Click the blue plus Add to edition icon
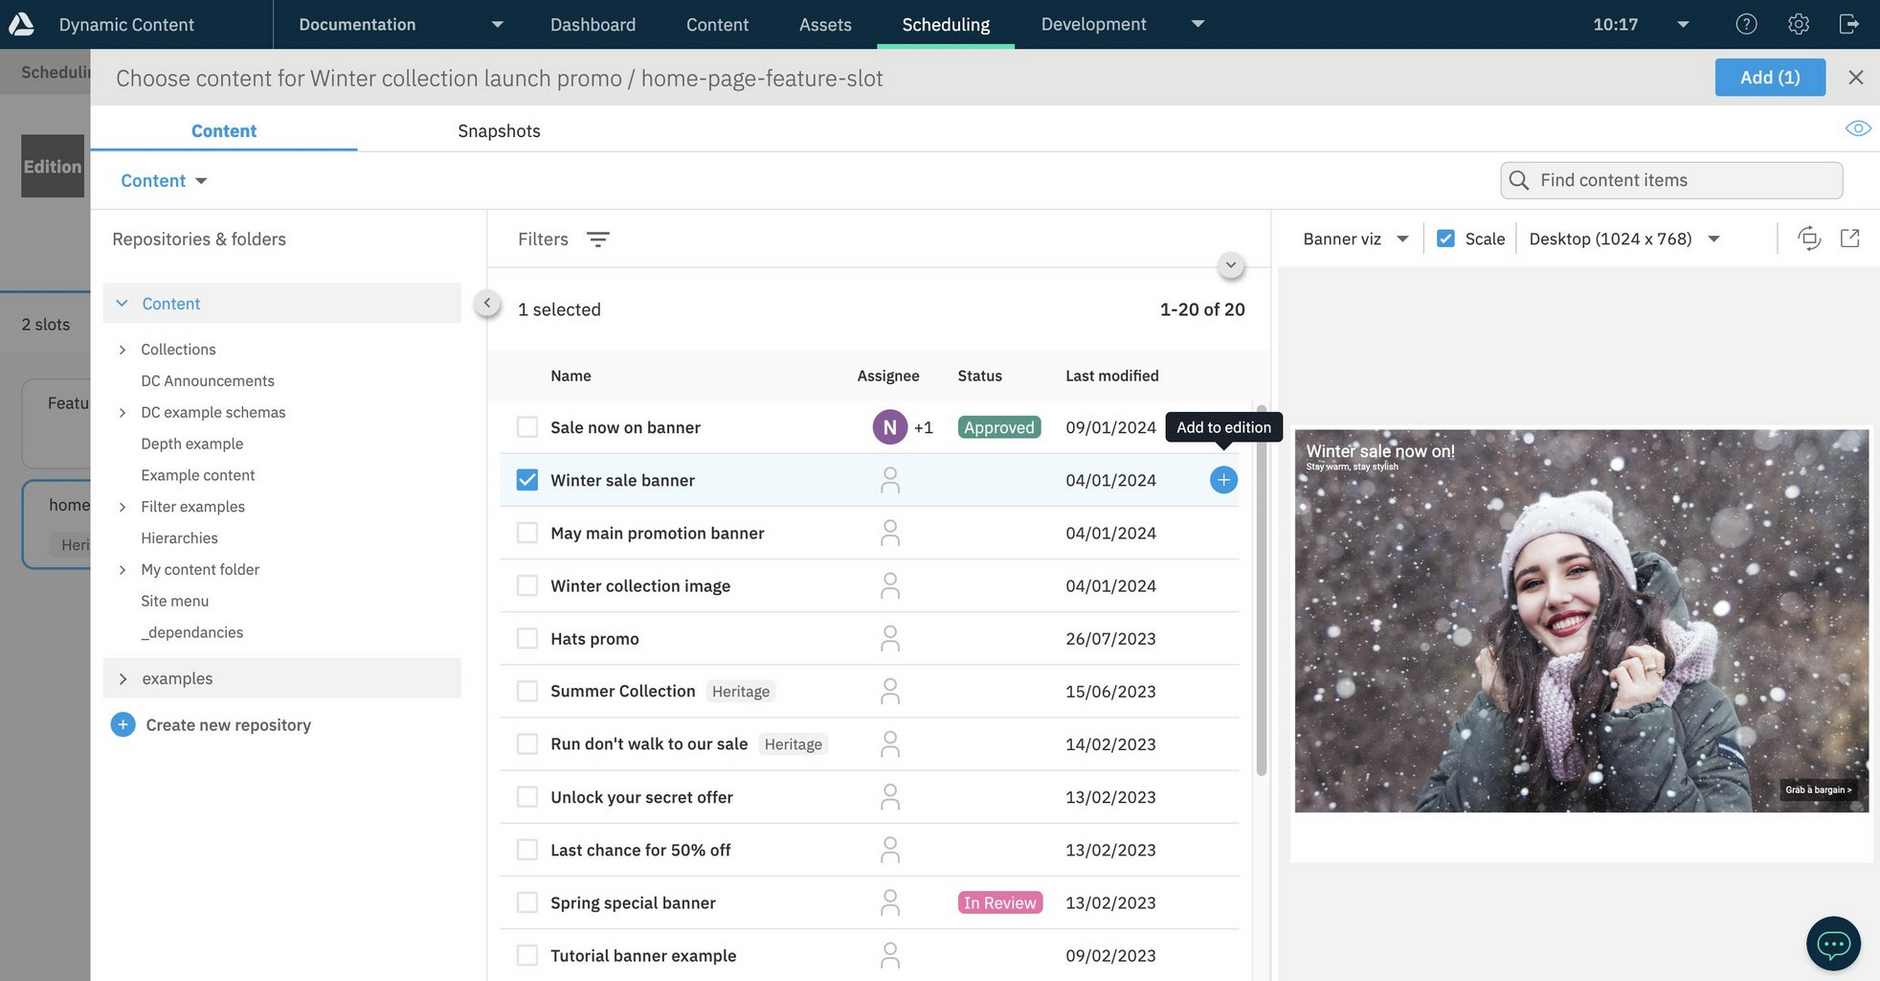This screenshot has width=1880, height=981. 1223,480
